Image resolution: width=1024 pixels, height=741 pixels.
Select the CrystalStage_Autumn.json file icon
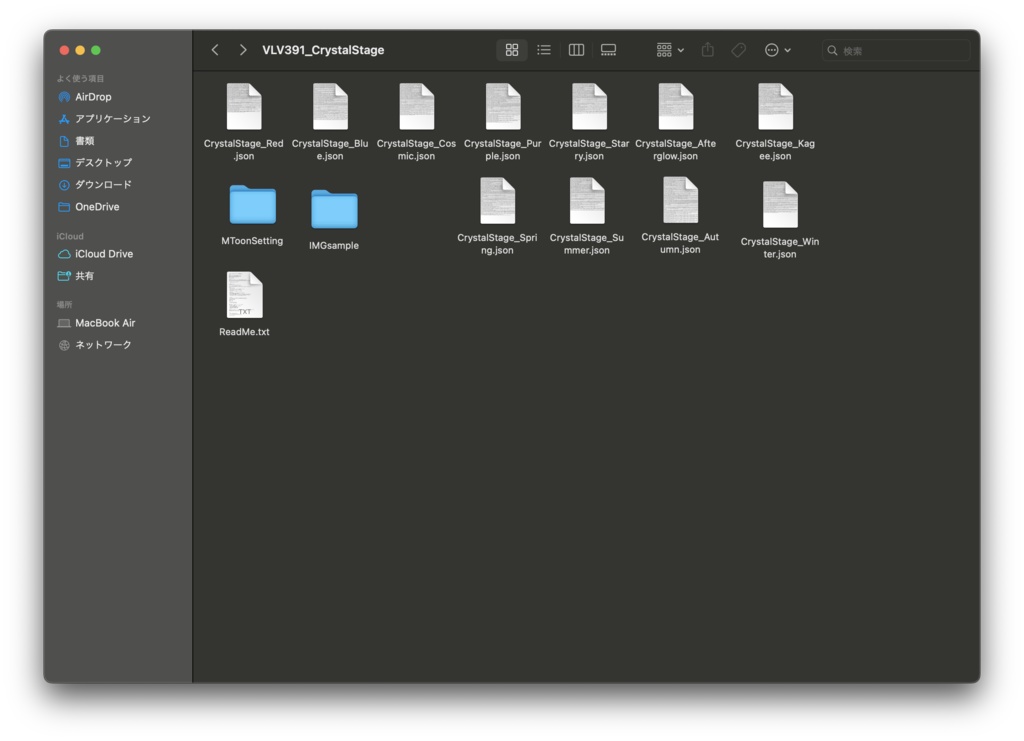coord(680,200)
